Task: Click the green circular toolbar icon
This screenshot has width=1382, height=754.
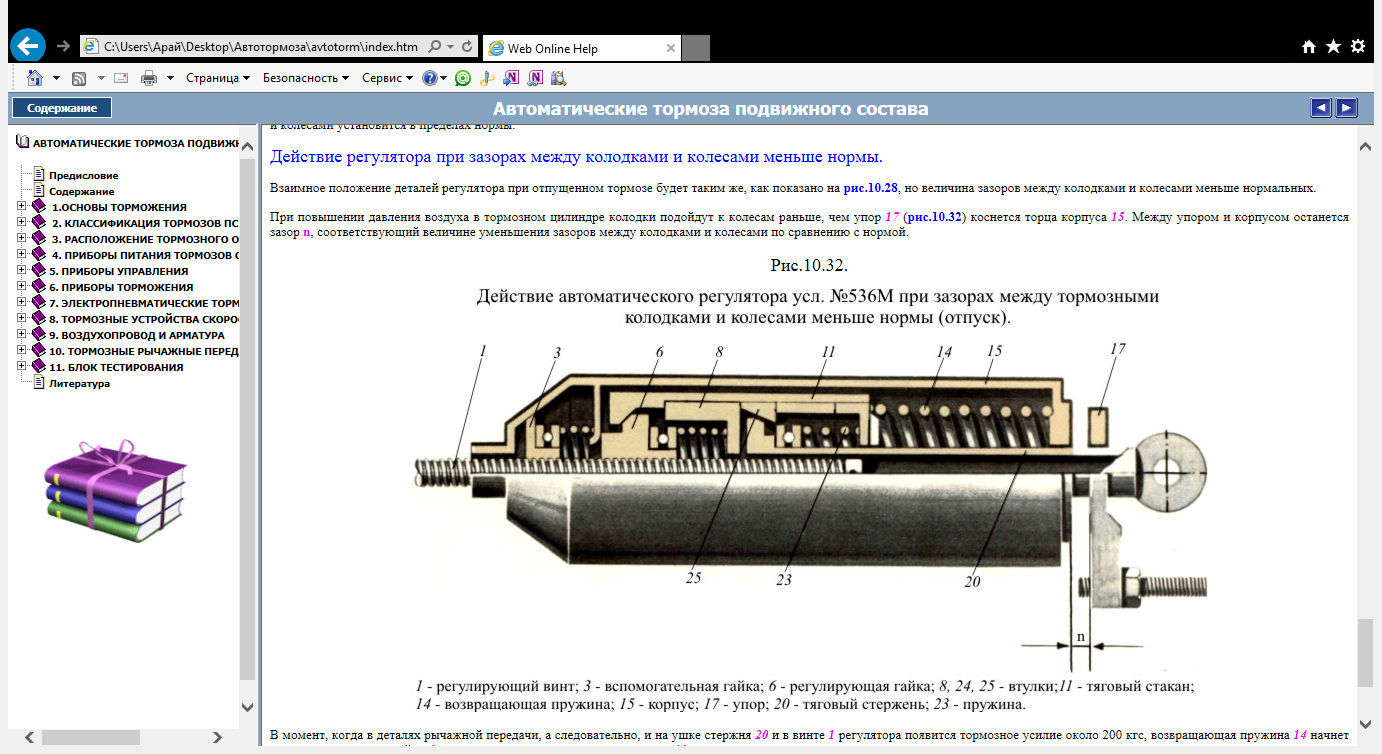Action: coord(463,78)
